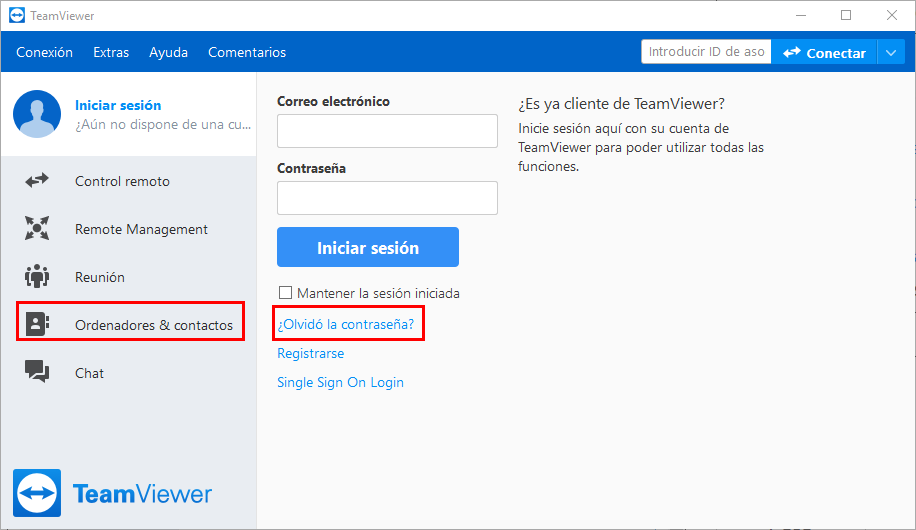This screenshot has width=916, height=530.
Task: Open the Single Sign On Login link
Action: coord(340,382)
